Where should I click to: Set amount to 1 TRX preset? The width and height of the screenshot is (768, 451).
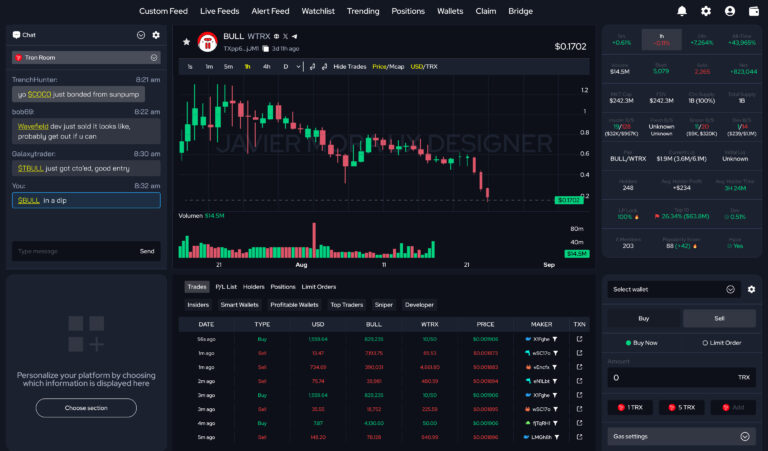coord(630,407)
